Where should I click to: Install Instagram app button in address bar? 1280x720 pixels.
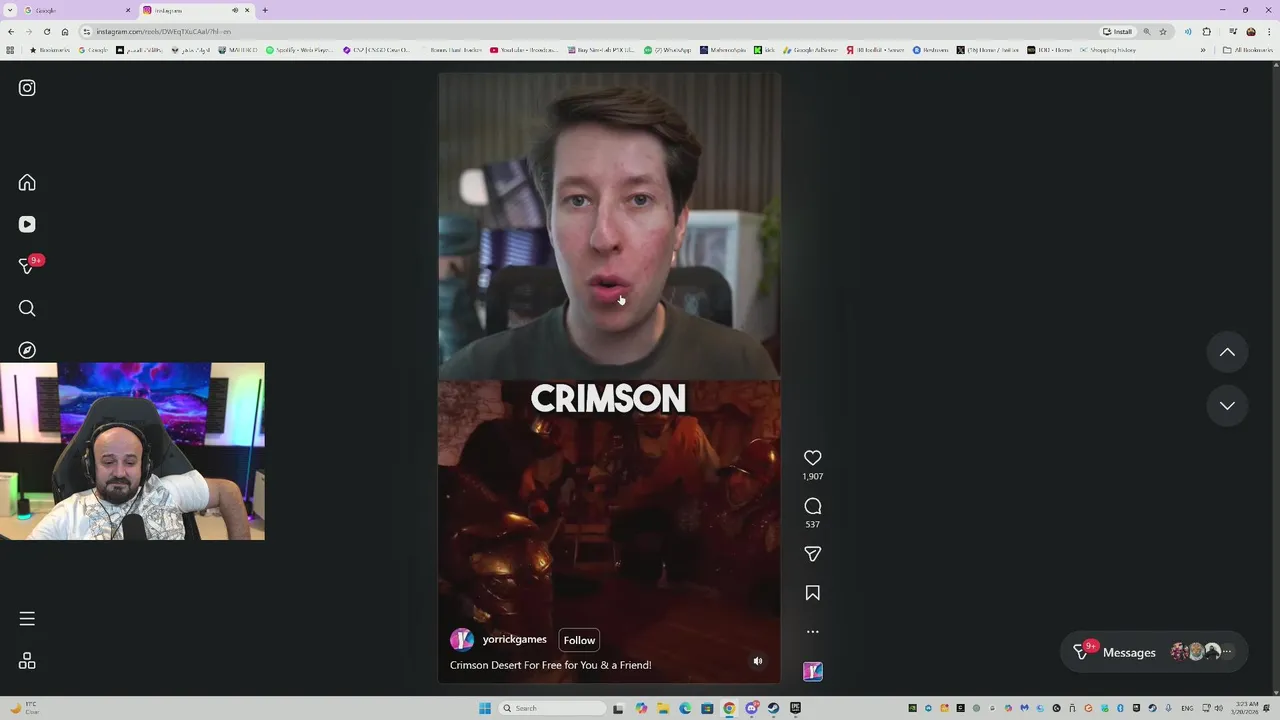[x=1118, y=31]
